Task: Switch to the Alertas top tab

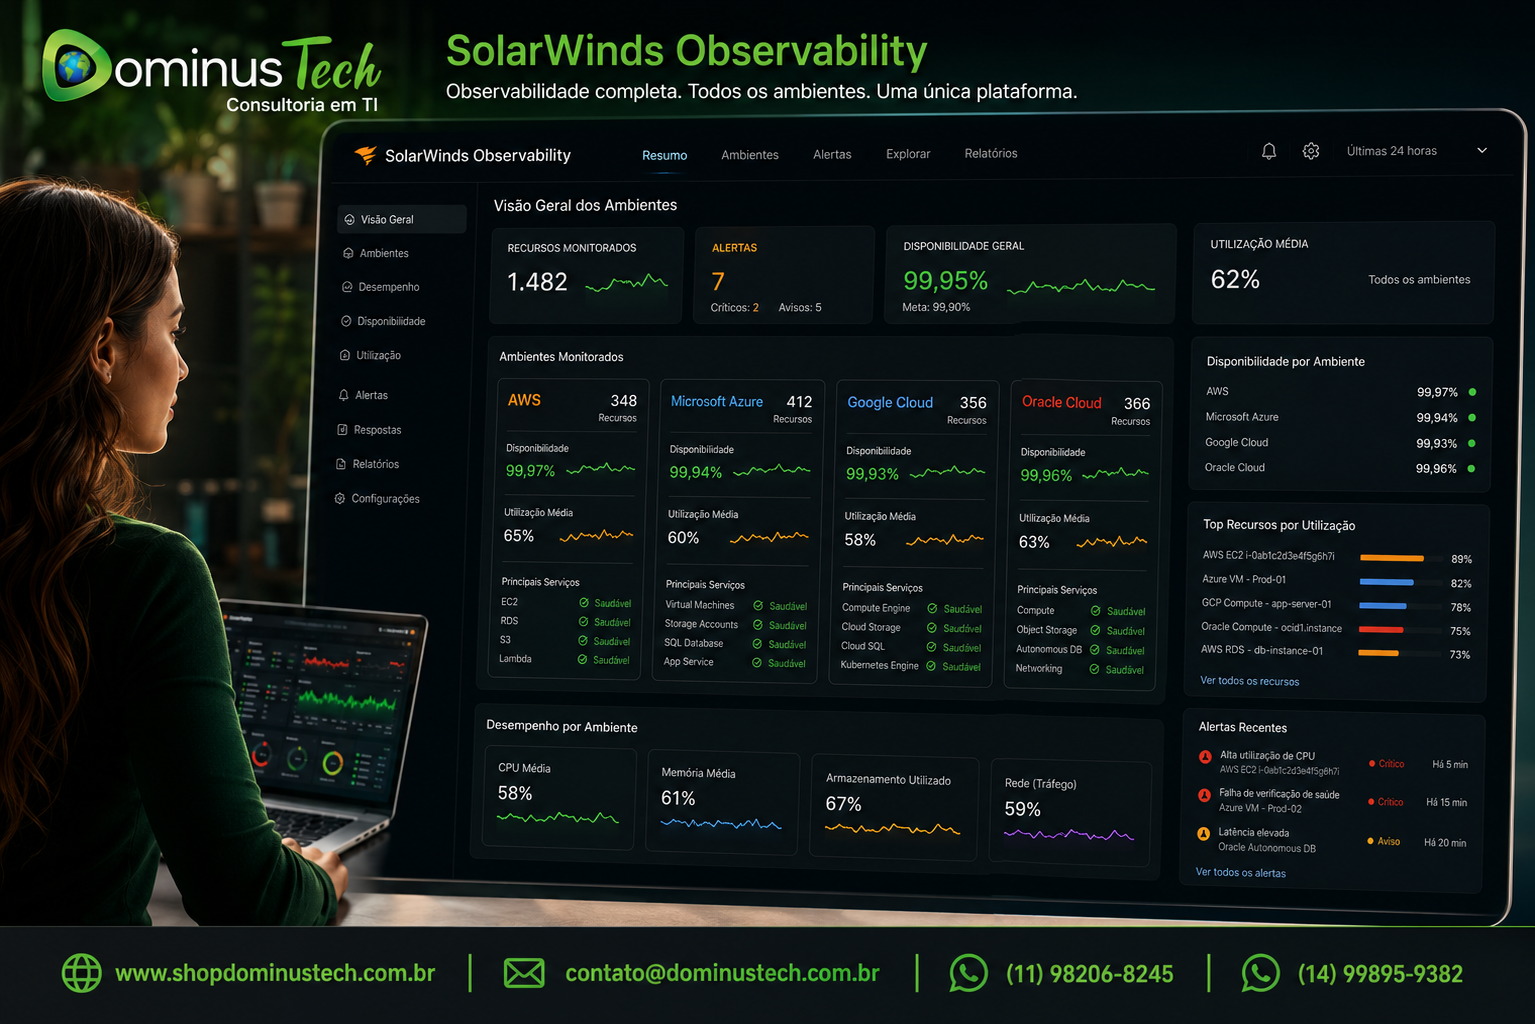Action: 832,154
